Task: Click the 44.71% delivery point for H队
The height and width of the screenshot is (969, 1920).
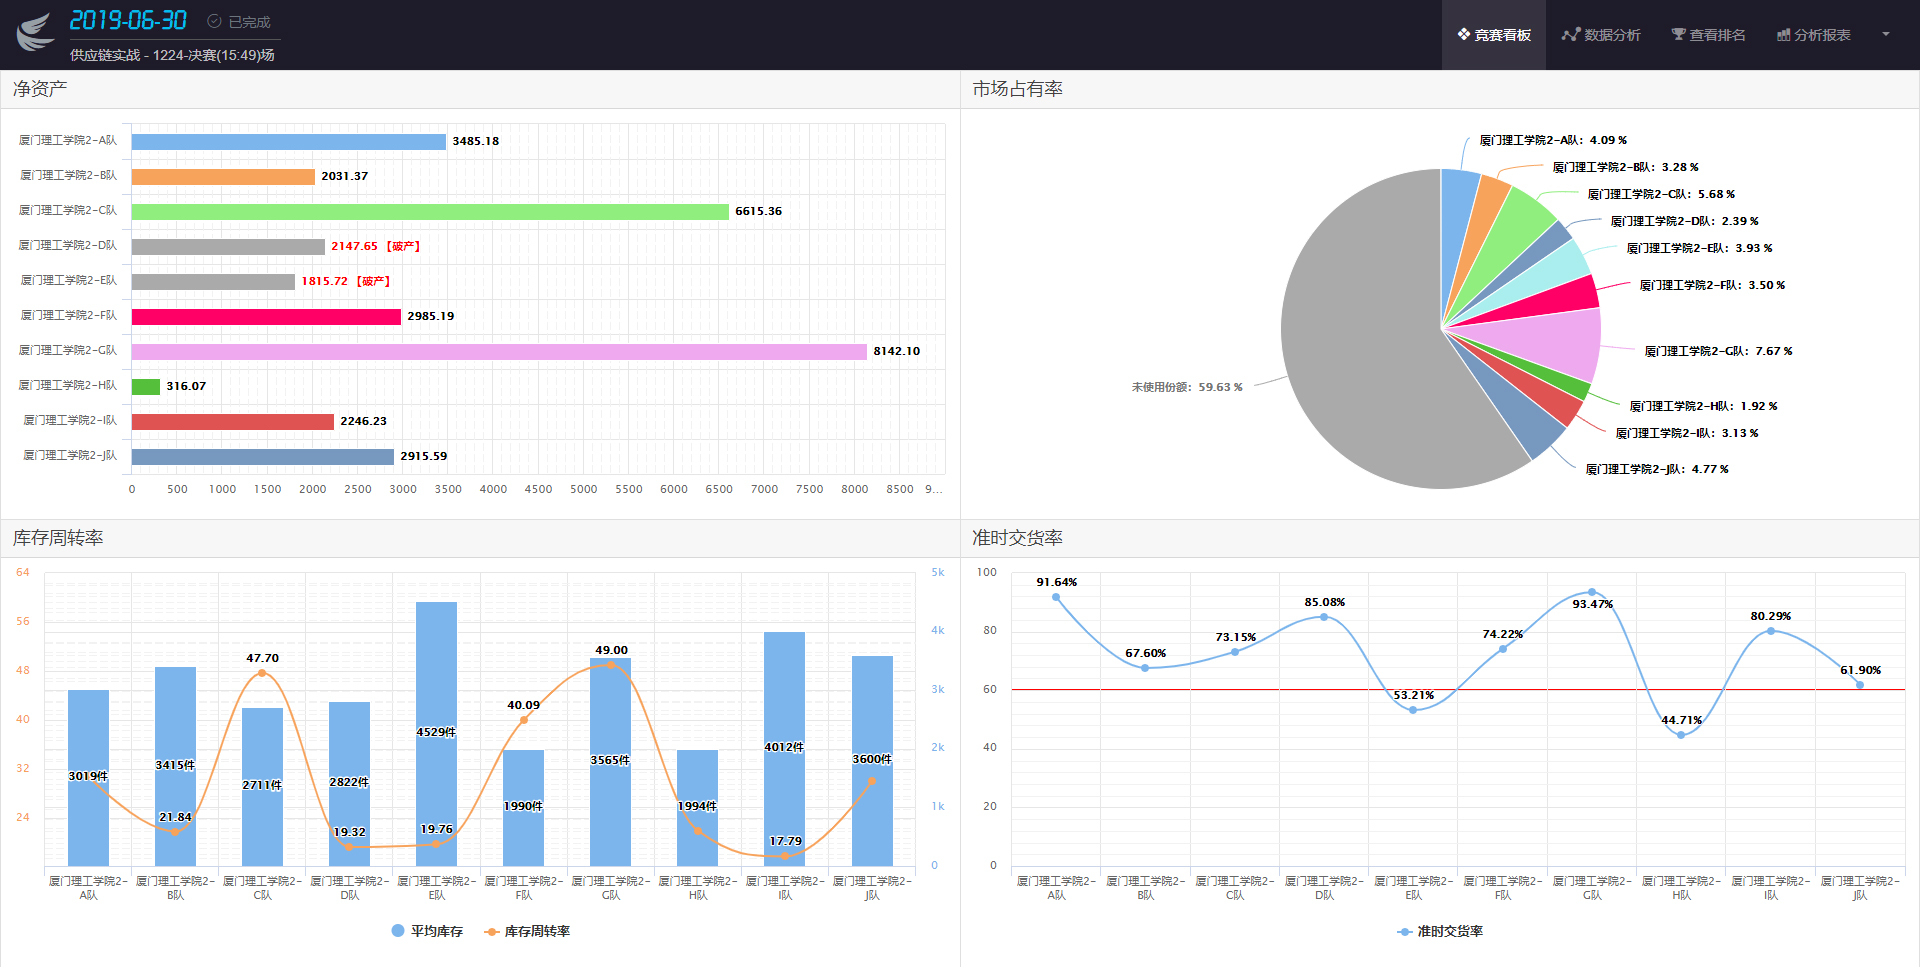Action: pos(1681,735)
